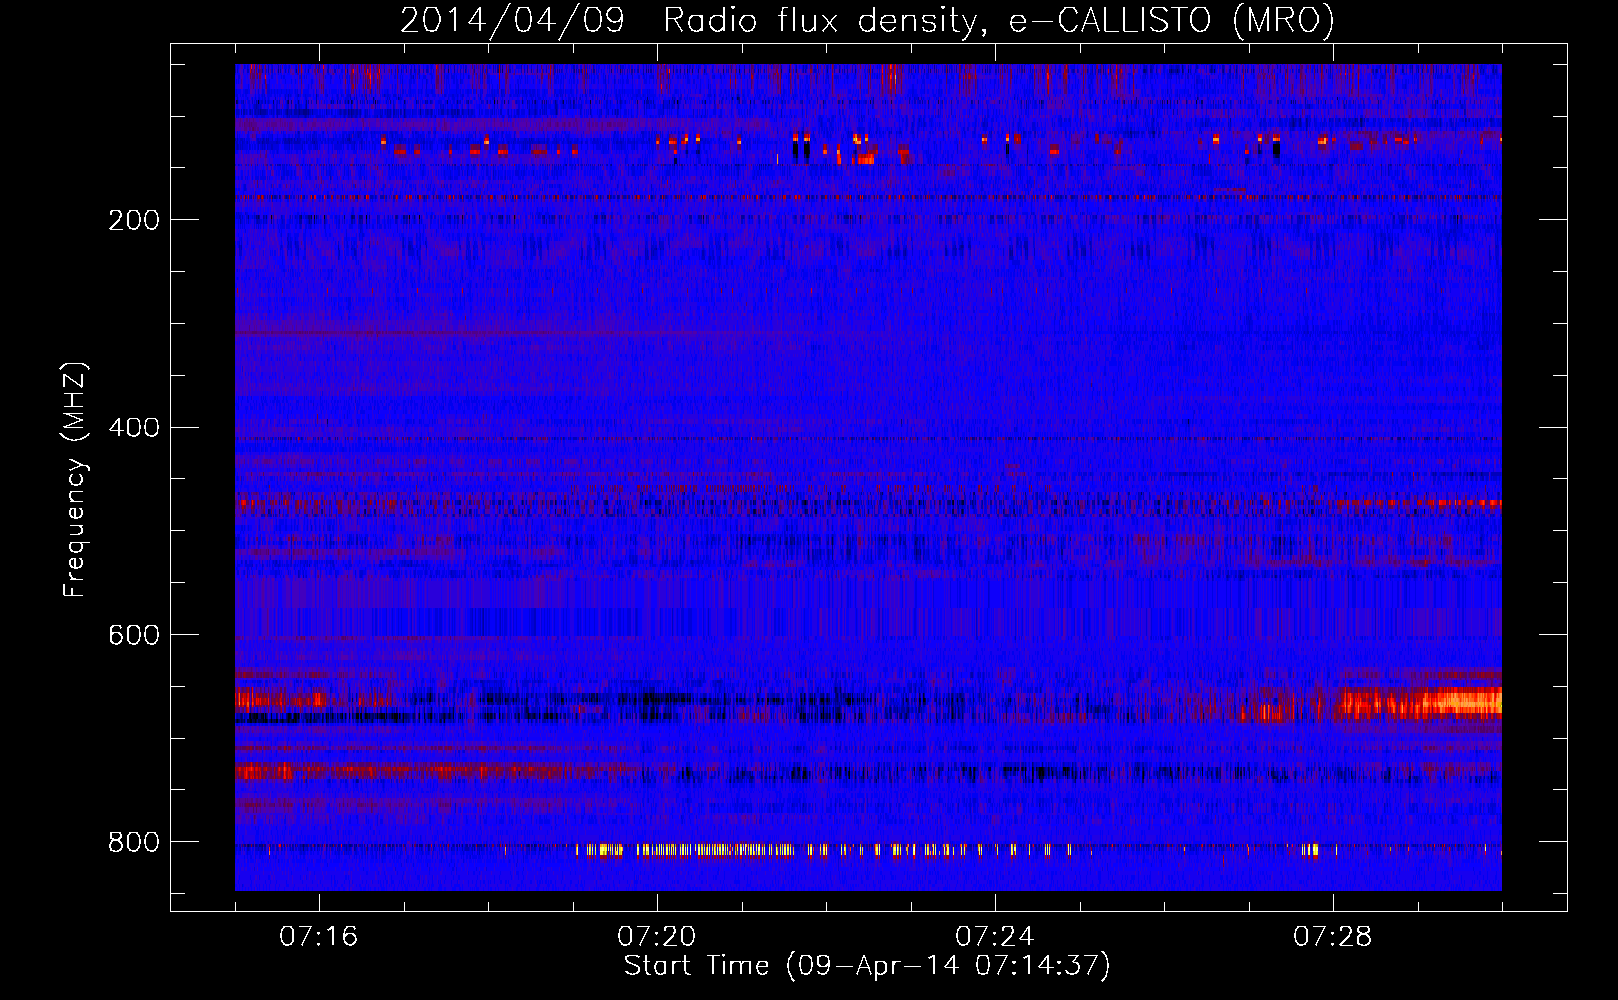Image resolution: width=1618 pixels, height=1000 pixels.
Task: Click the 800 frequency tick label
Action: click(x=134, y=842)
